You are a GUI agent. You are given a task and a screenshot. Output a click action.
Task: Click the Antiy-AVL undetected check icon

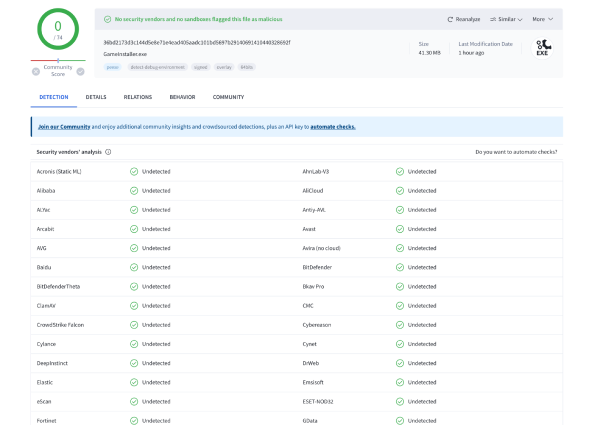[400, 210]
